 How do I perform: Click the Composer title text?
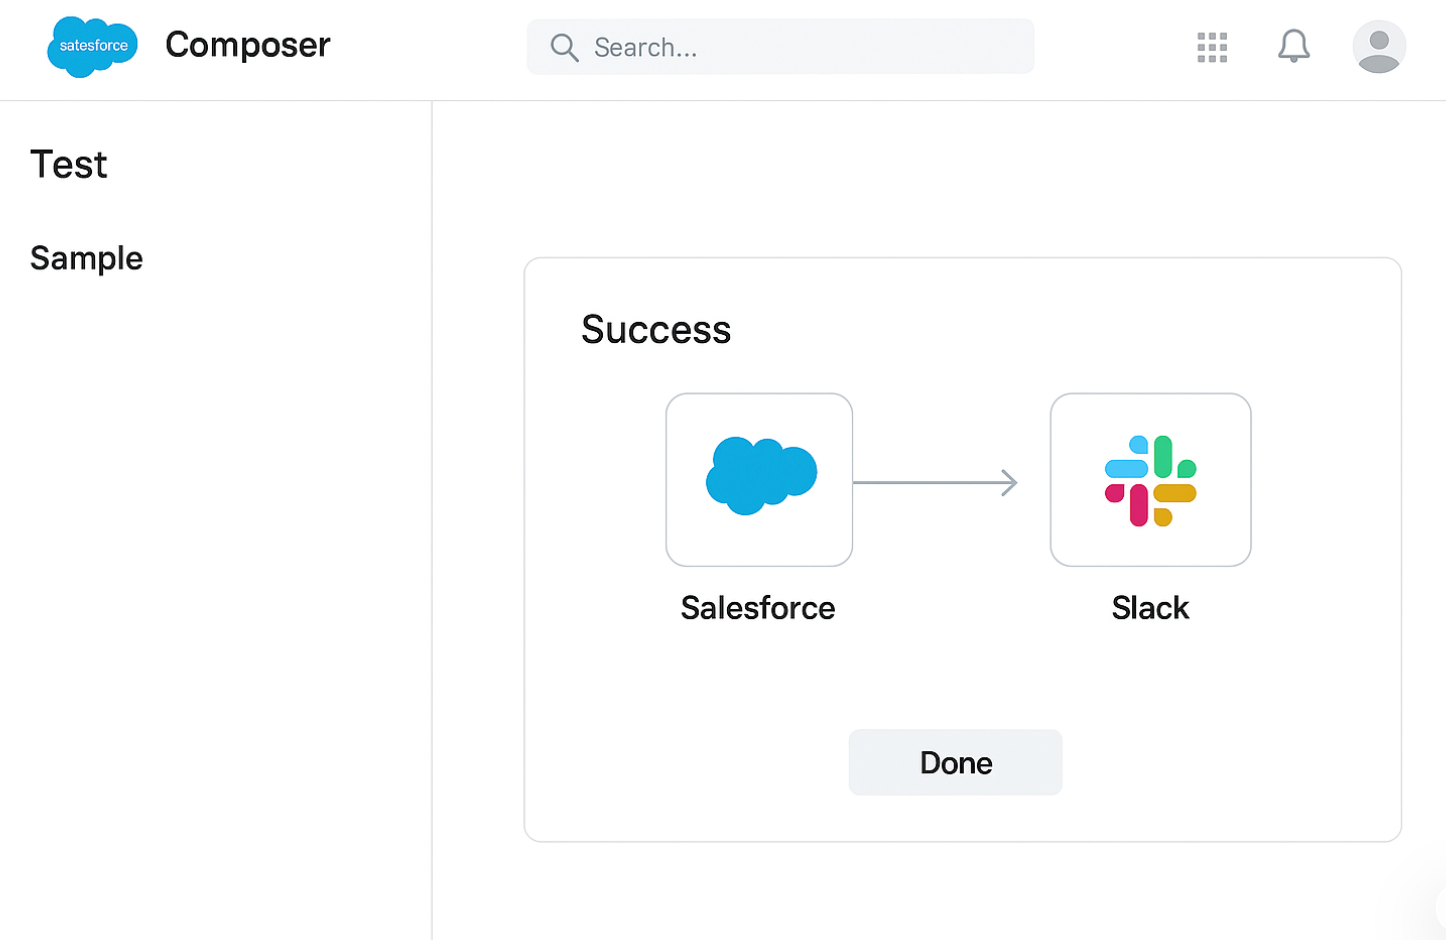click(x=247, y=45)
